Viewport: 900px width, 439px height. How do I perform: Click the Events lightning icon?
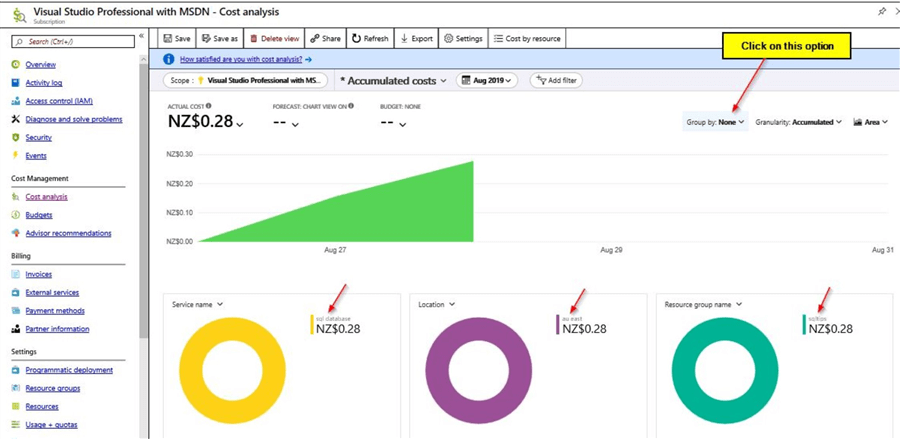coord(15,156)
